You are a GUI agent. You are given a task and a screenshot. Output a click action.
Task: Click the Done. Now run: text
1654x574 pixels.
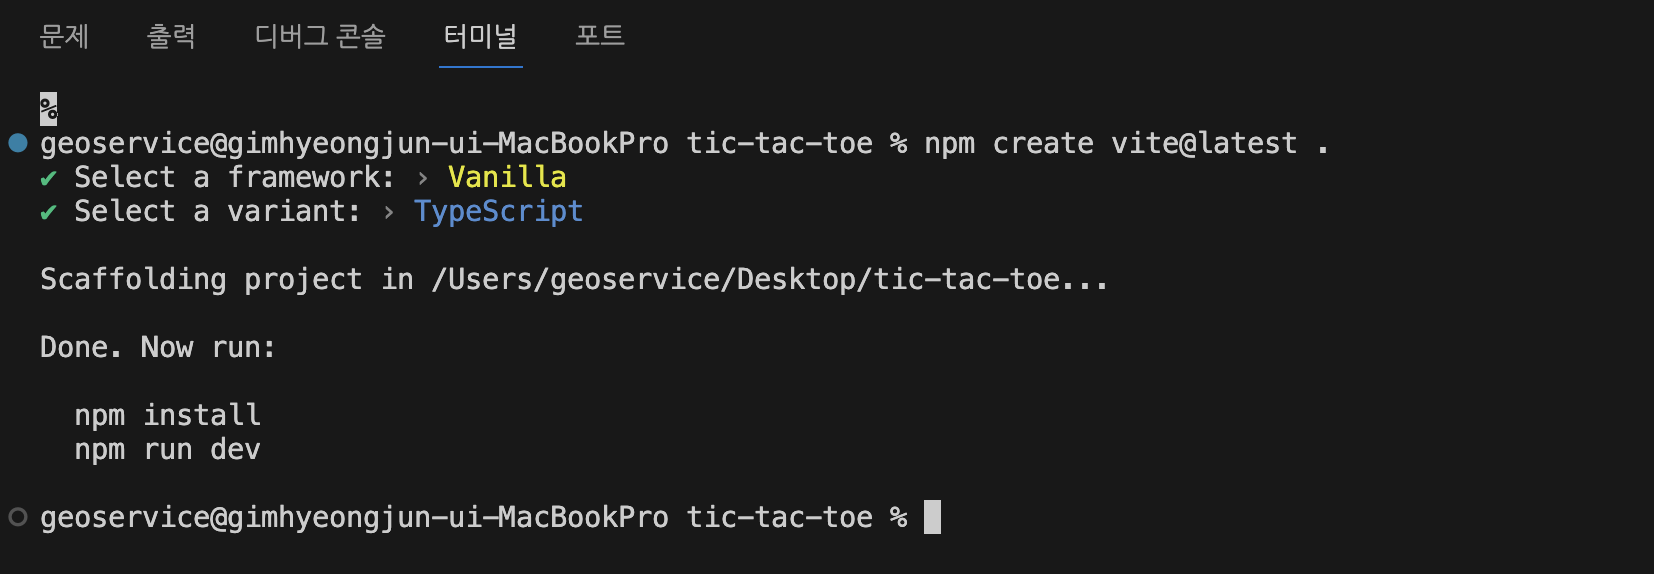point(158,347)
